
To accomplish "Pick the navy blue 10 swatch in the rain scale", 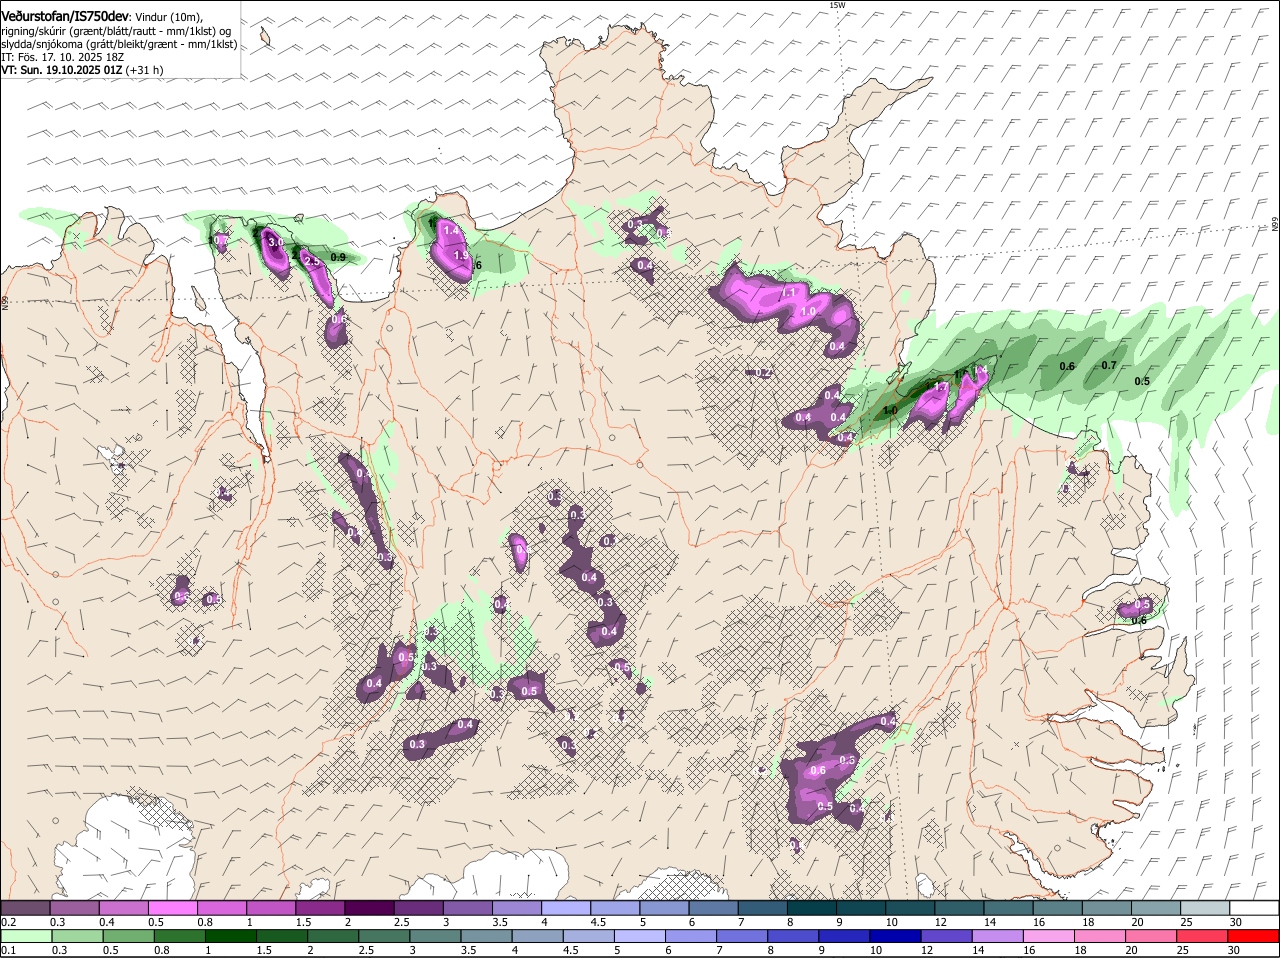I will click(896, 936).
